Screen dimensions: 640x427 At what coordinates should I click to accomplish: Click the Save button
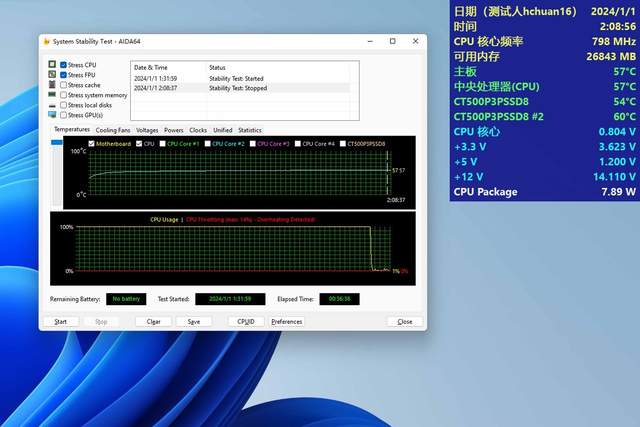pyautogui.click(x=193, y=322)
